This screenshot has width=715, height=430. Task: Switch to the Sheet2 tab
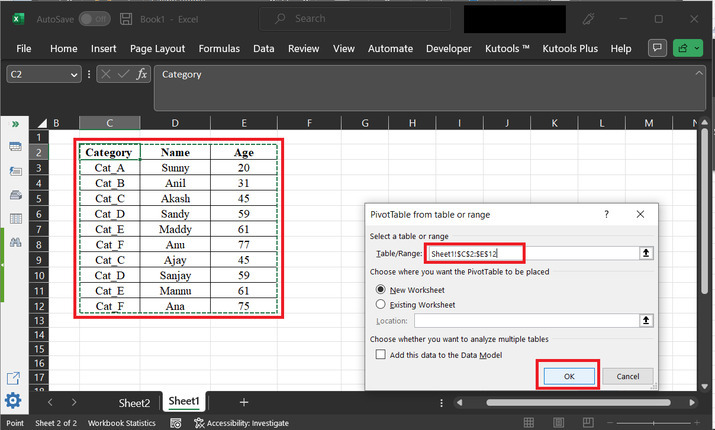(134, 402)
